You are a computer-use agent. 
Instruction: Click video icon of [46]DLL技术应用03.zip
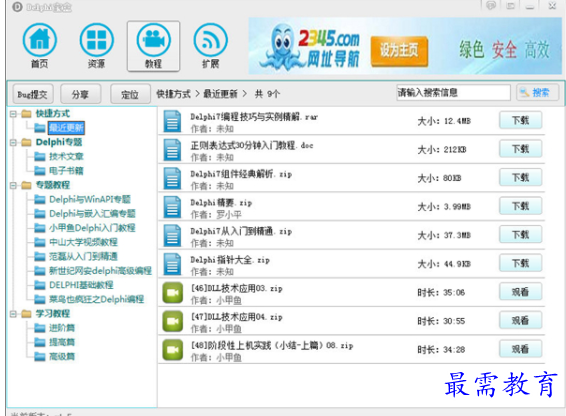point(173,292)
